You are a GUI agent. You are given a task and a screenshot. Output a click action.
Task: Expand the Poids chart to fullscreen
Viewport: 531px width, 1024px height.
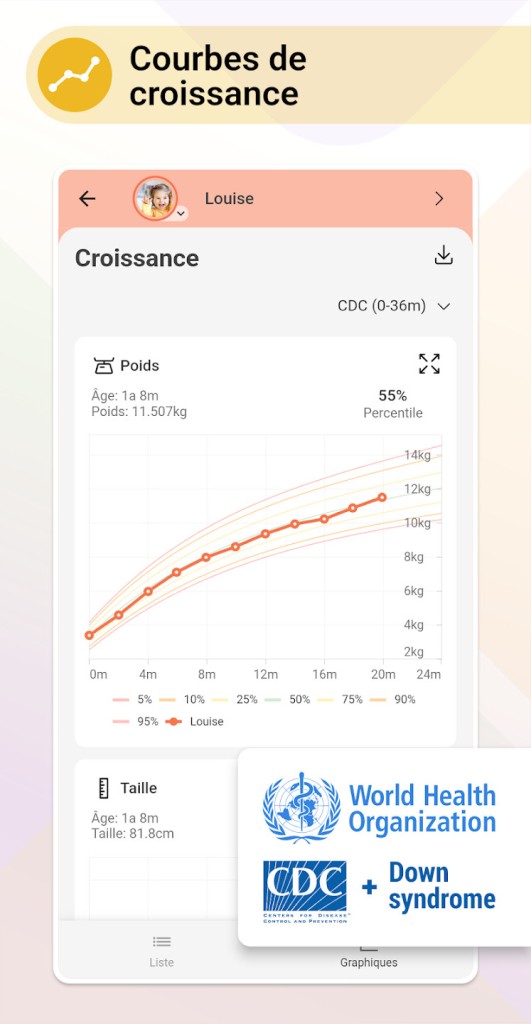[429, 364]
